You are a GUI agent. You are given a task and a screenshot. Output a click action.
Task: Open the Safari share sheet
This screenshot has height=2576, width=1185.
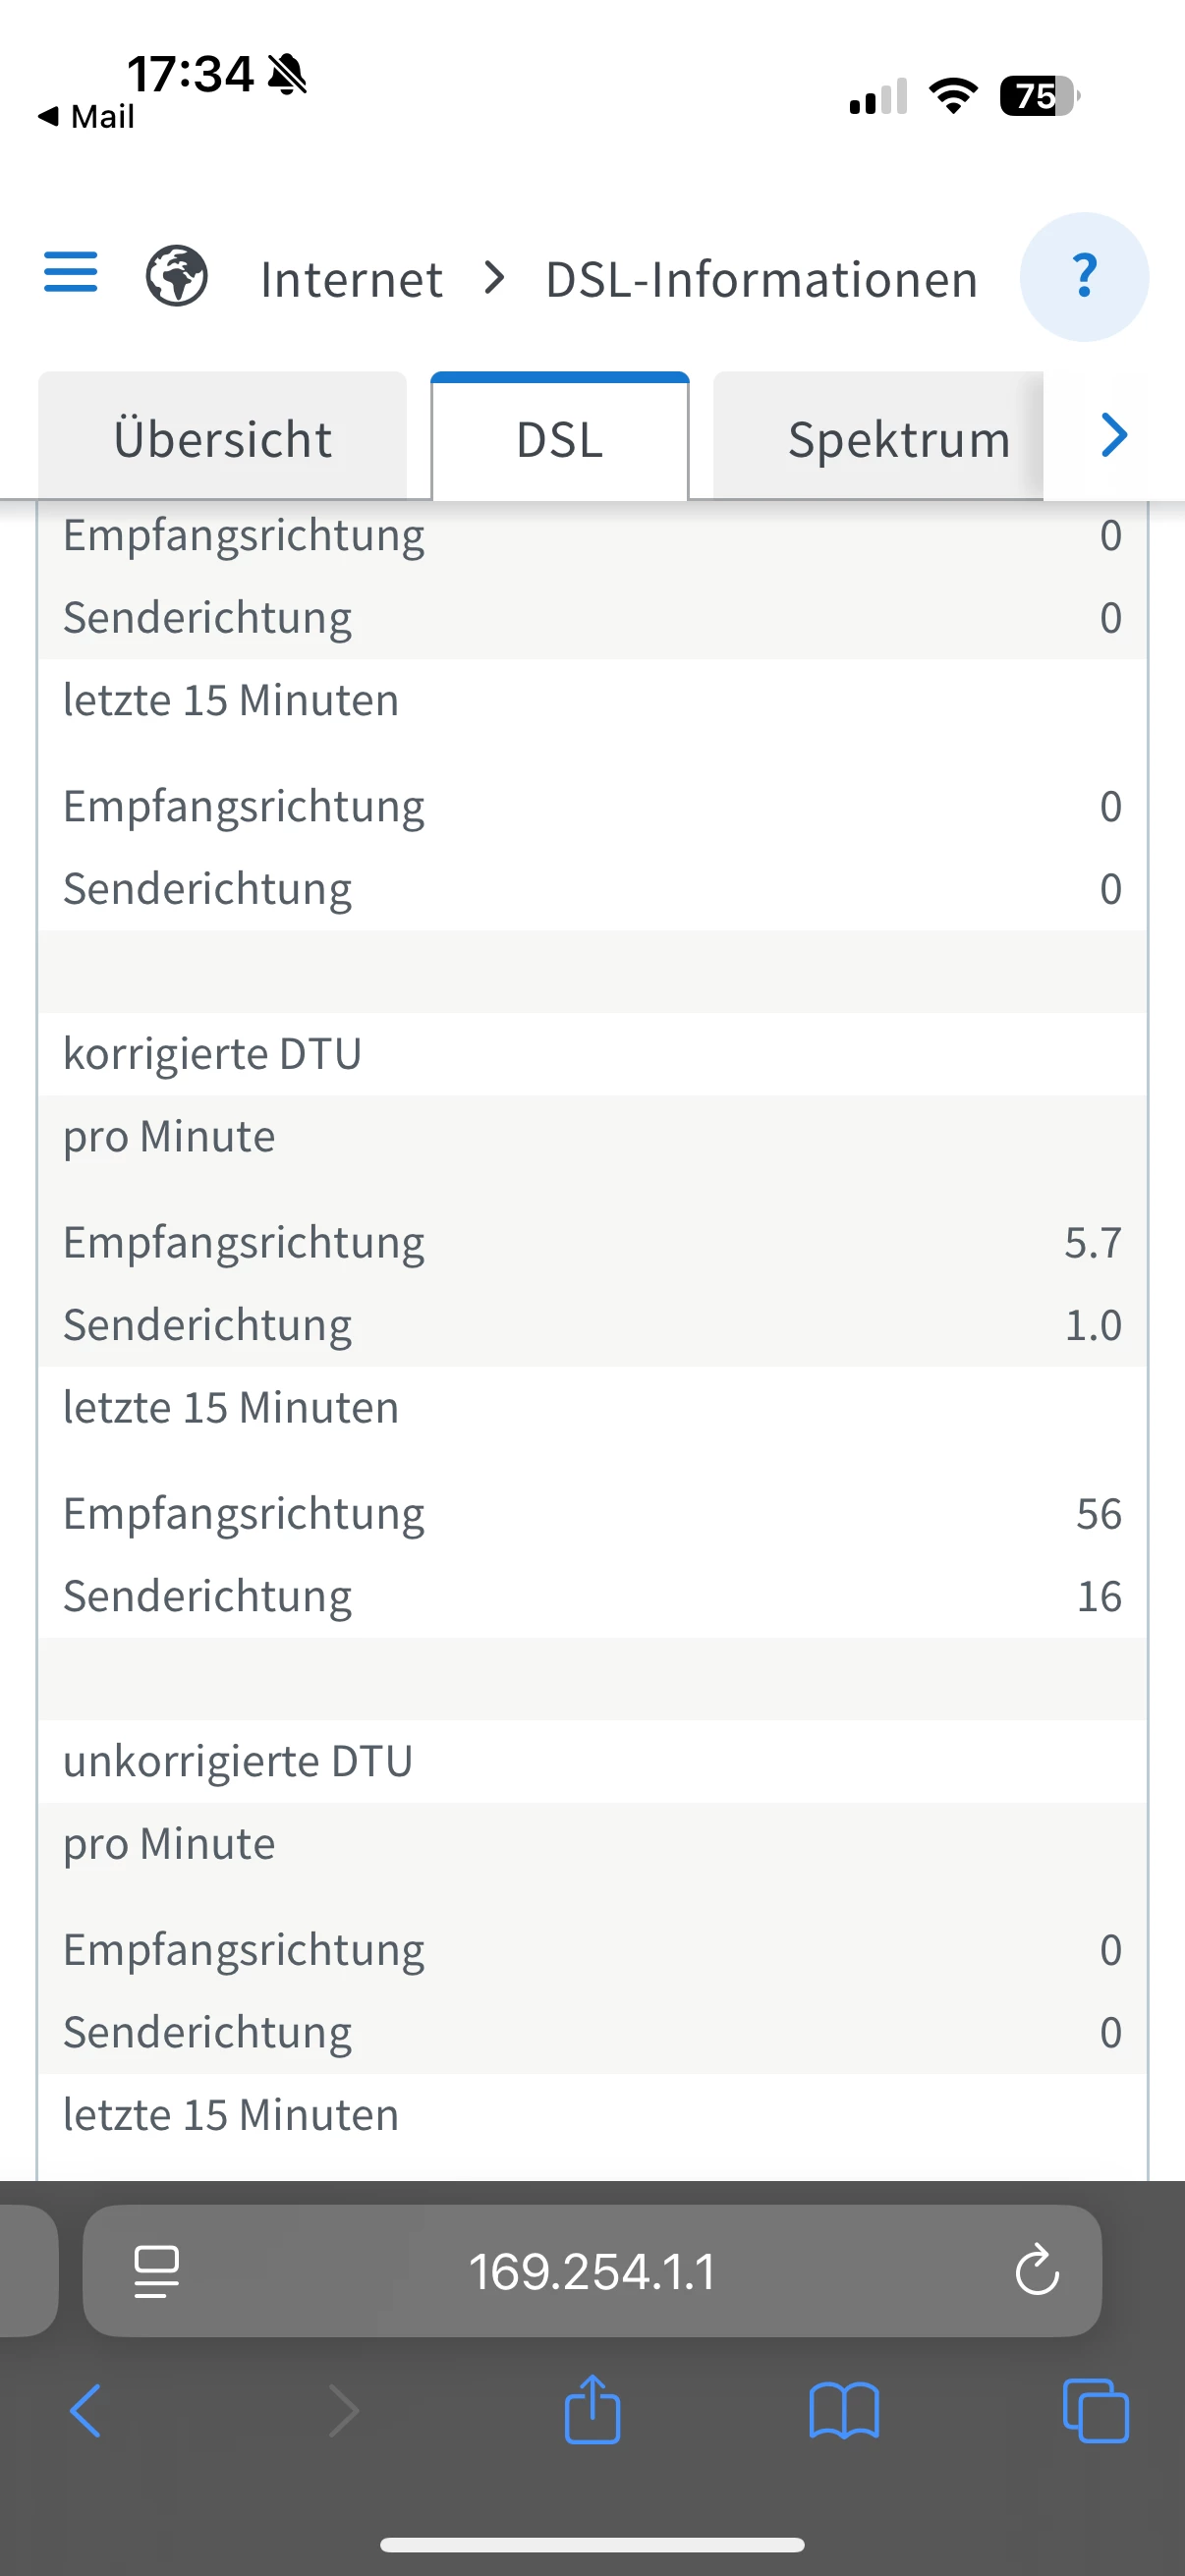coord(592,2411)
